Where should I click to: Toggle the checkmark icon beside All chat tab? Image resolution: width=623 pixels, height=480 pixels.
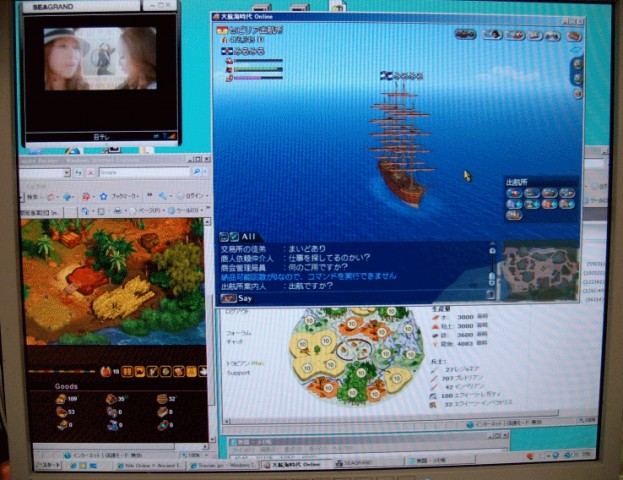[234, 237]
